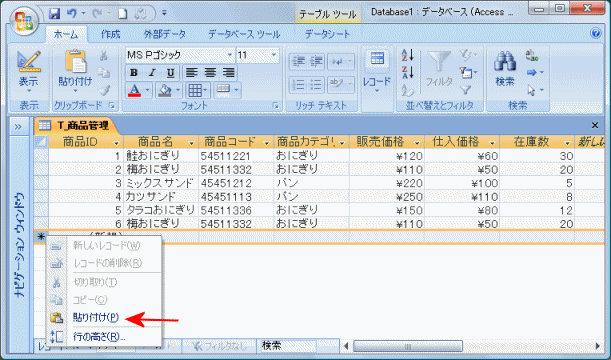Close the T_商品管理 table with X
This screenshot has width=611, height=360.
(x=595, y=125)
